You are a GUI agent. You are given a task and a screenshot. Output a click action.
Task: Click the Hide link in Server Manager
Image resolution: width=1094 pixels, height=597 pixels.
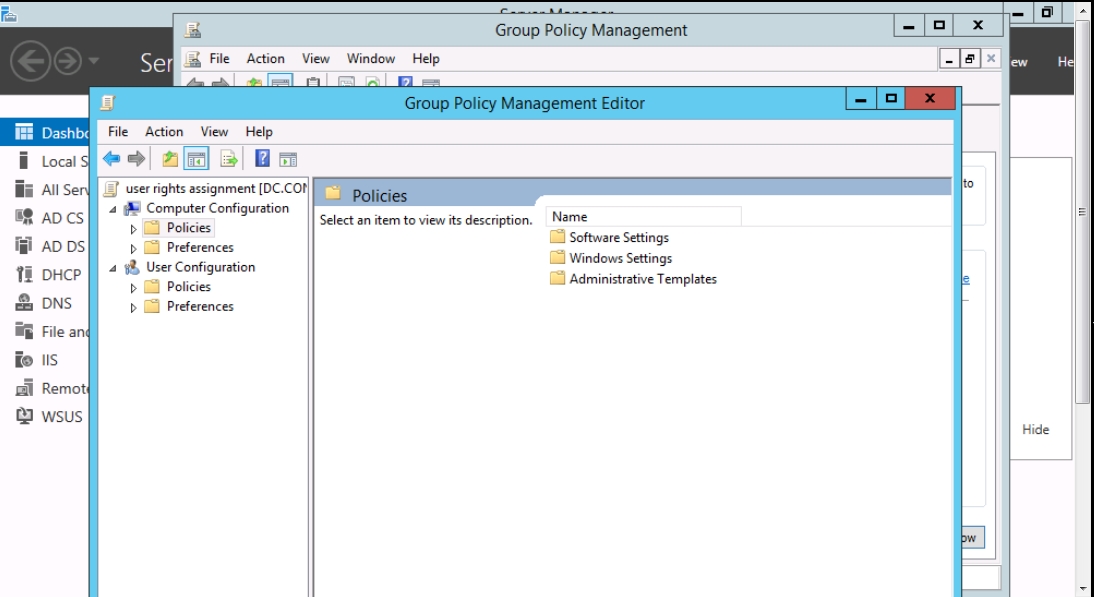point(1035,430)
